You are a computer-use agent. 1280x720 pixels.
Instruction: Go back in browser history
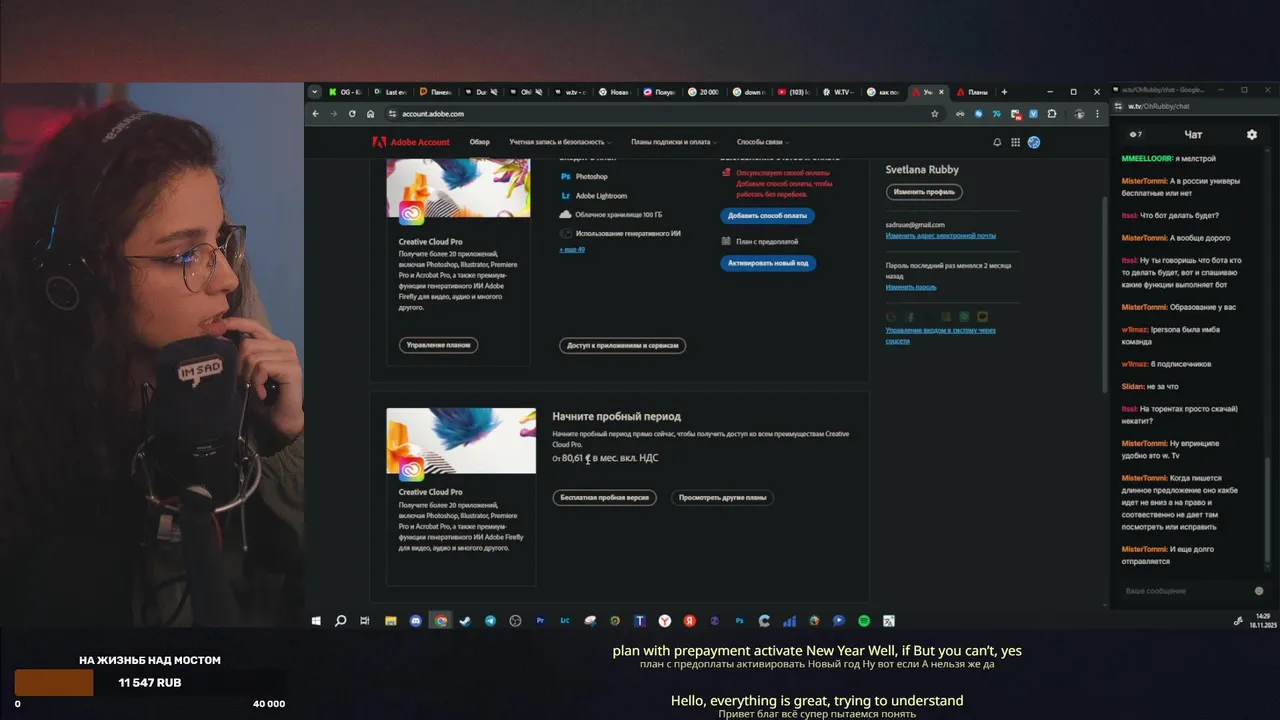click(x=316, y=114)
